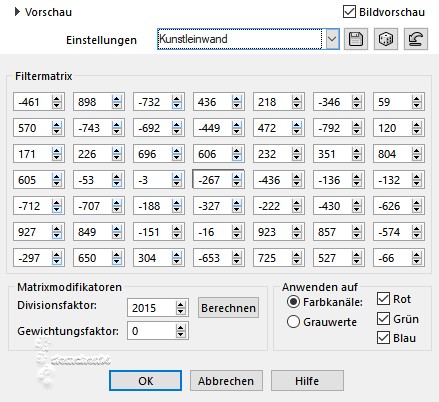439x402 pixels.
Task: Click the randomize dice icon
Action: click(386, 39)
